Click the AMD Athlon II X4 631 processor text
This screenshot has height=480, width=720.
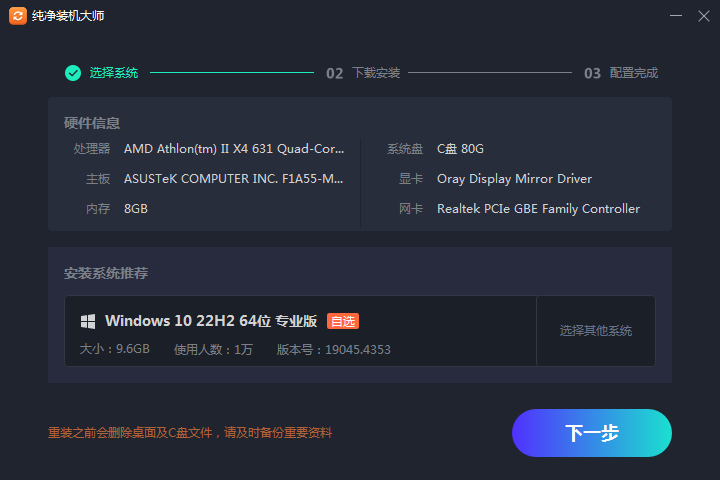234,149
